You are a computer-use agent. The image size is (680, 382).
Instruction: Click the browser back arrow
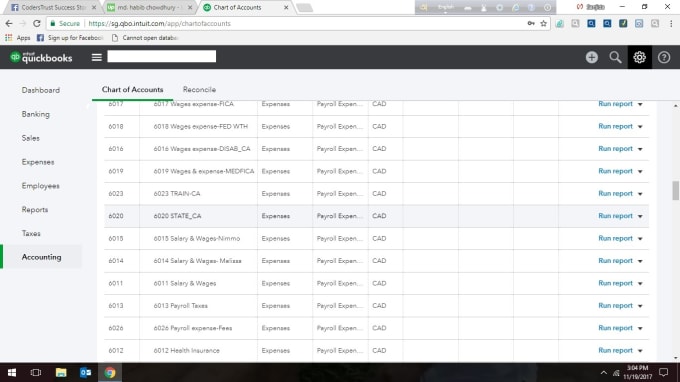[x=9, y=23]
